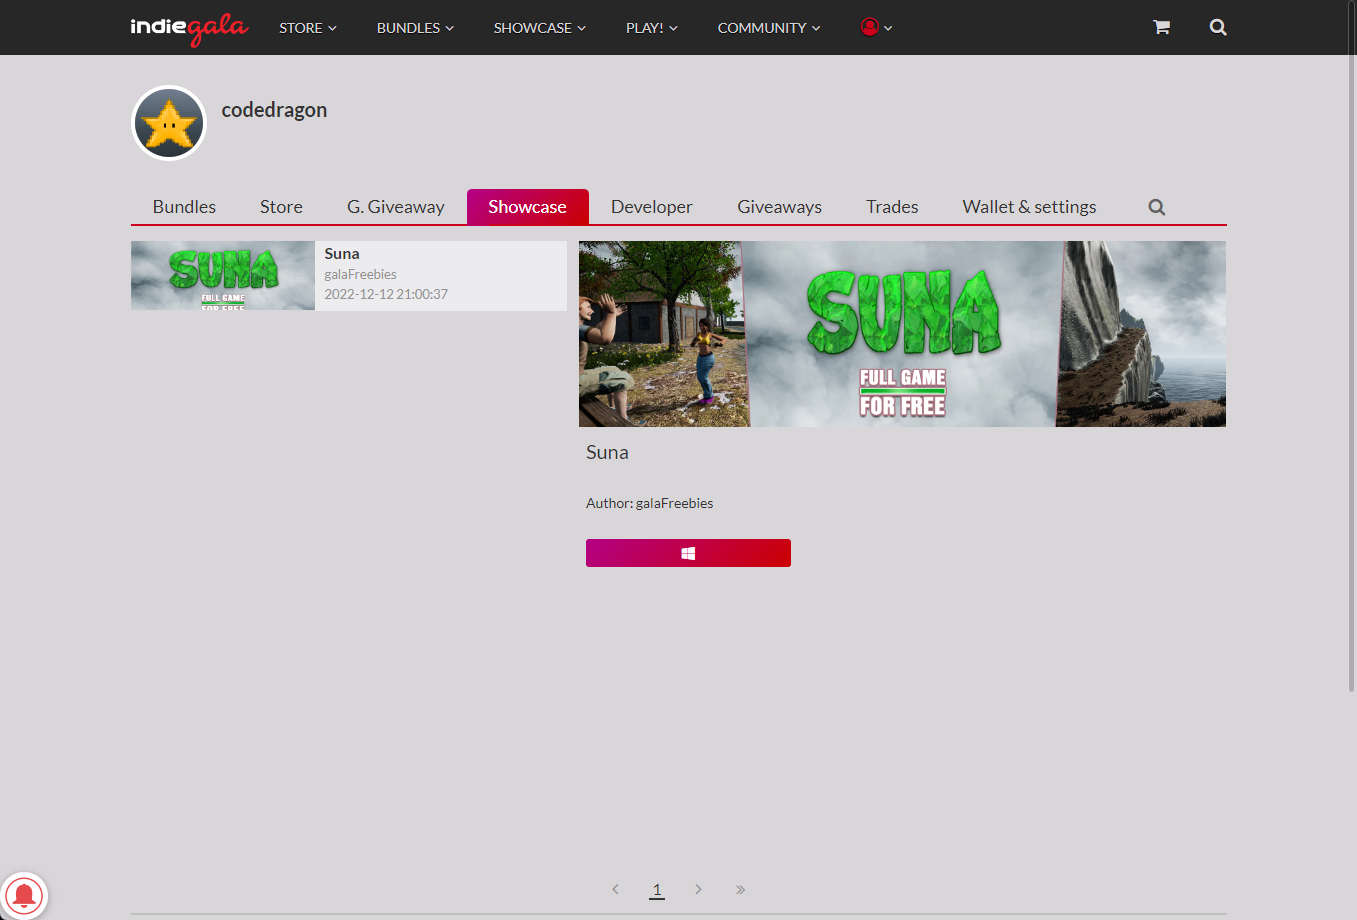Select the Showcase tab

(x=528, y=207)
